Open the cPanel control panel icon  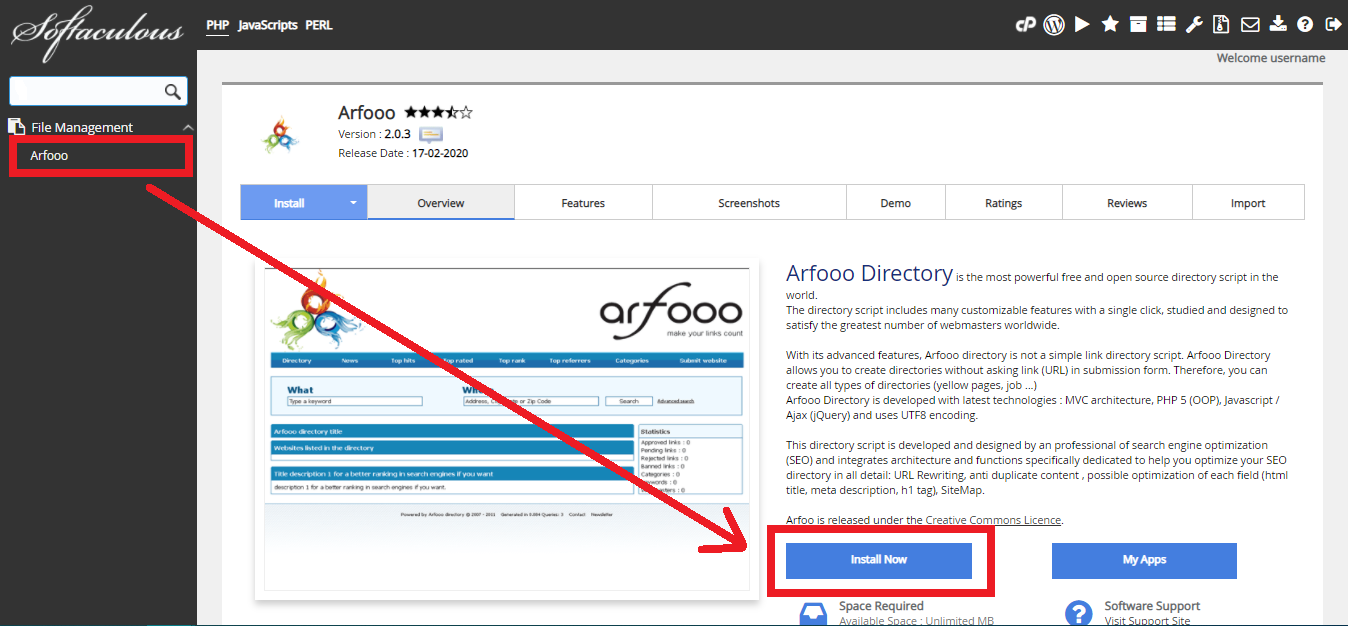[x=1025, y=25]
